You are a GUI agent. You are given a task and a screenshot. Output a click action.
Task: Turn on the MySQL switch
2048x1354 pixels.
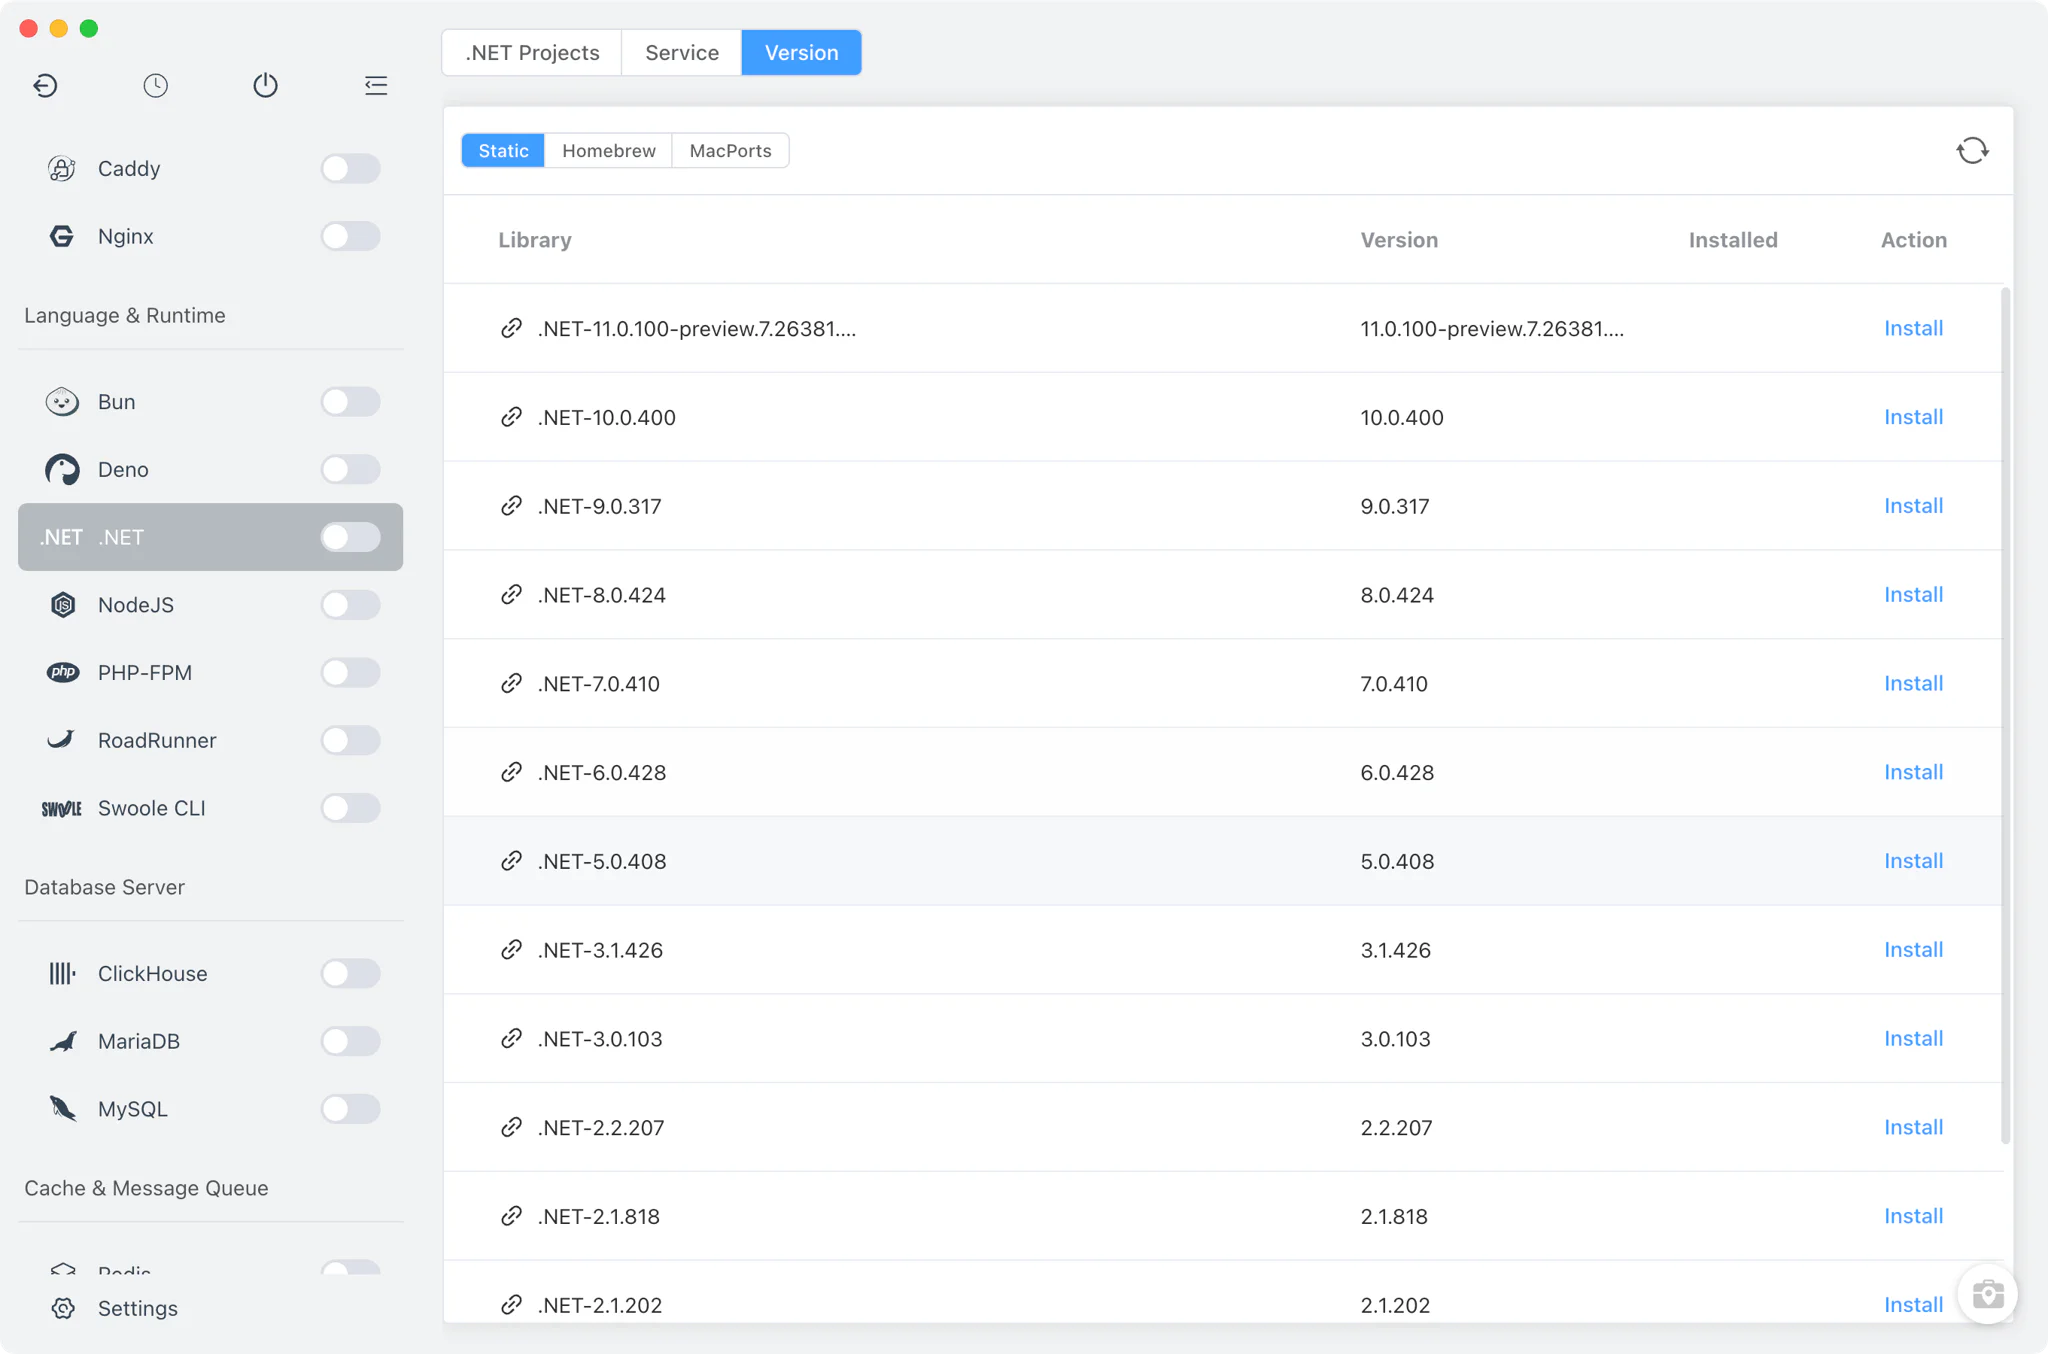click(350, 1108)
